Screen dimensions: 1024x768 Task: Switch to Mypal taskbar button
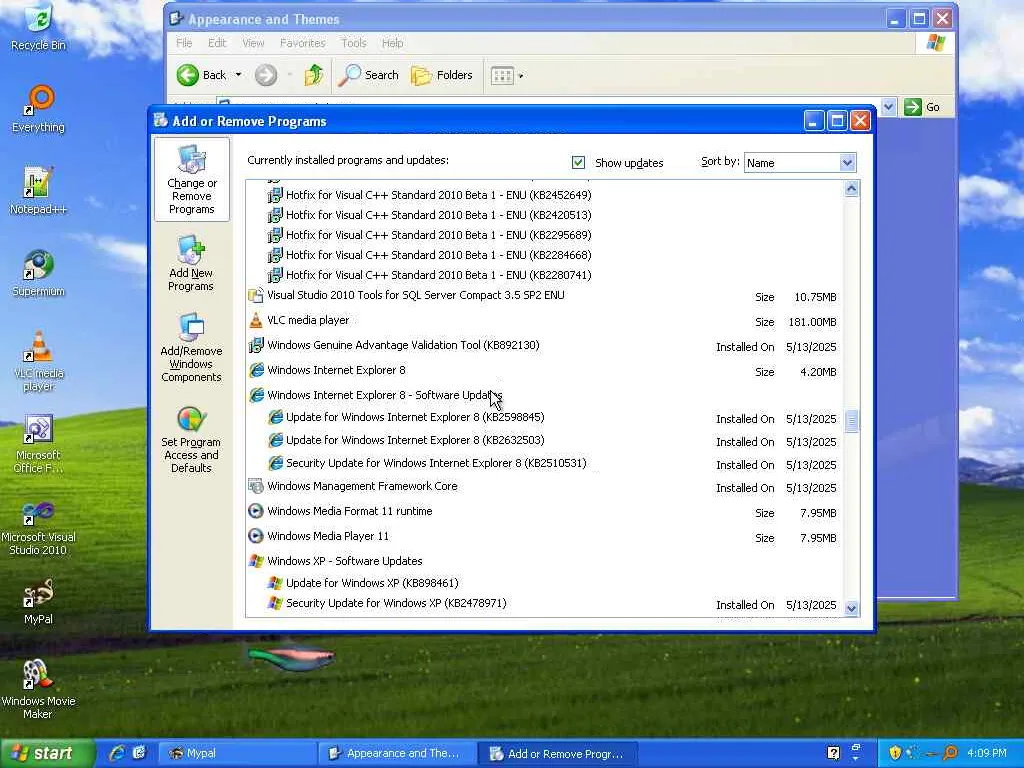238,753
